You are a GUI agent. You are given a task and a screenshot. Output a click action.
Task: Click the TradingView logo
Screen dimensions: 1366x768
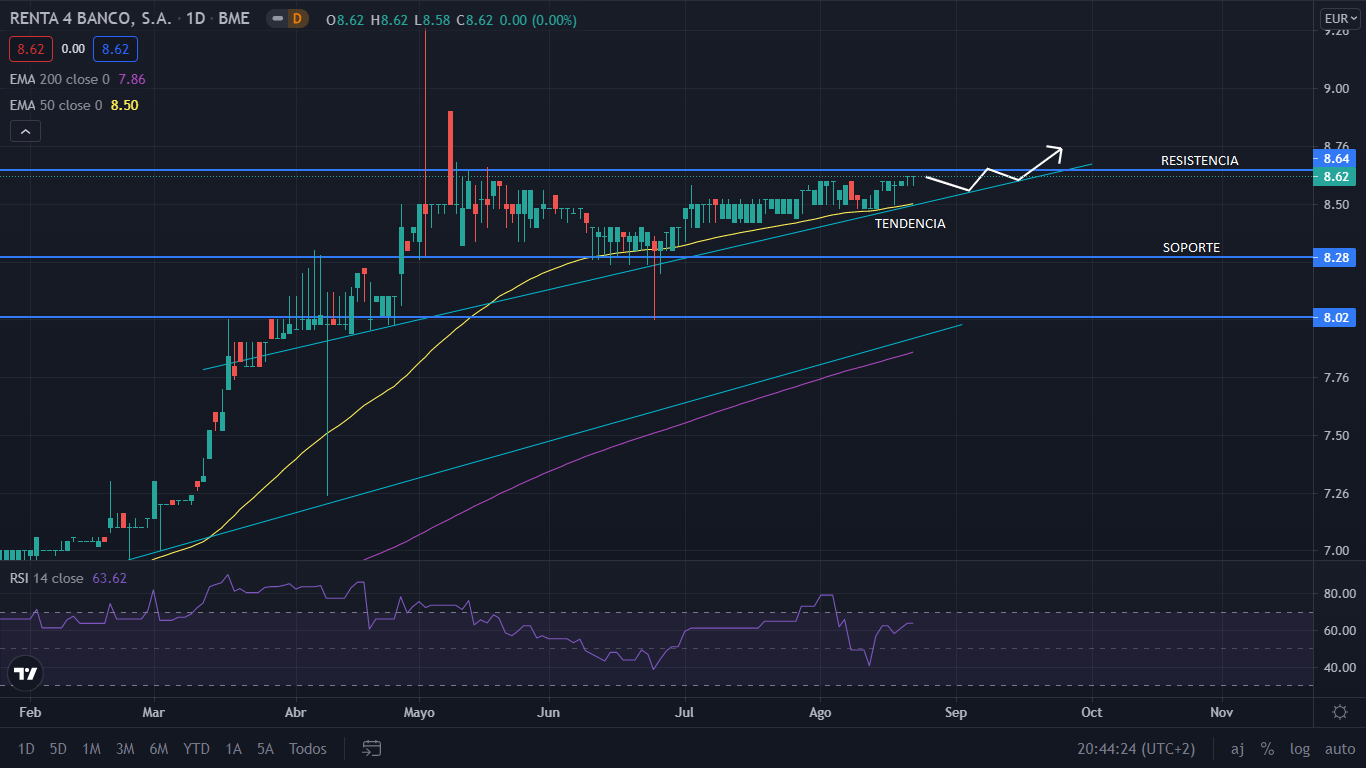[26, 673]
